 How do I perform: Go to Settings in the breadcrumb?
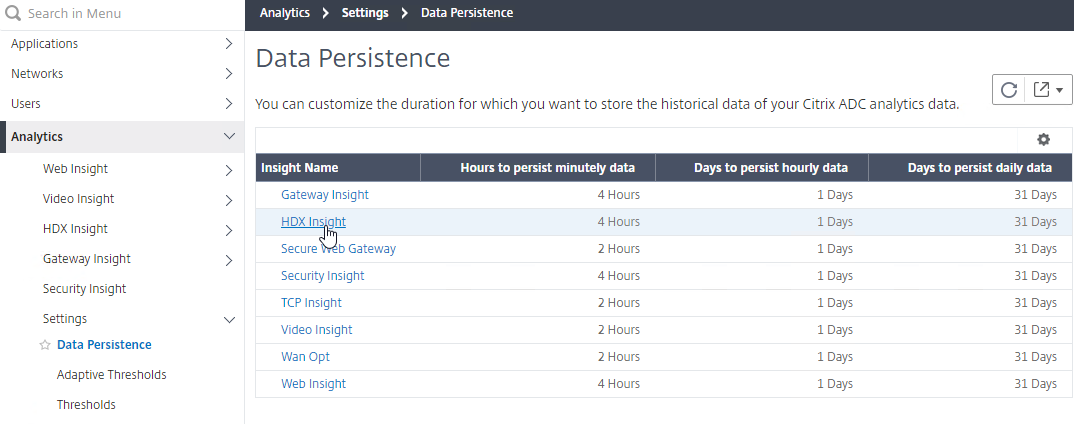click(364, 13)
